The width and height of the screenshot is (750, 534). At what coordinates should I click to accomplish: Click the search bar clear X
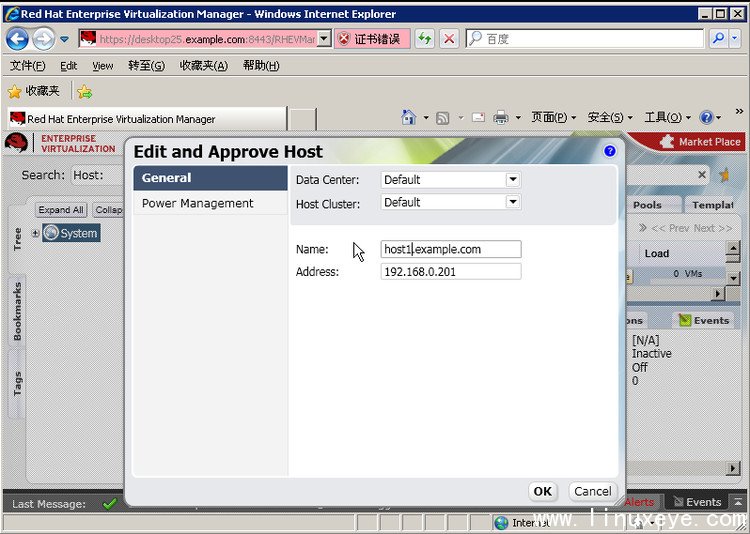702,175
